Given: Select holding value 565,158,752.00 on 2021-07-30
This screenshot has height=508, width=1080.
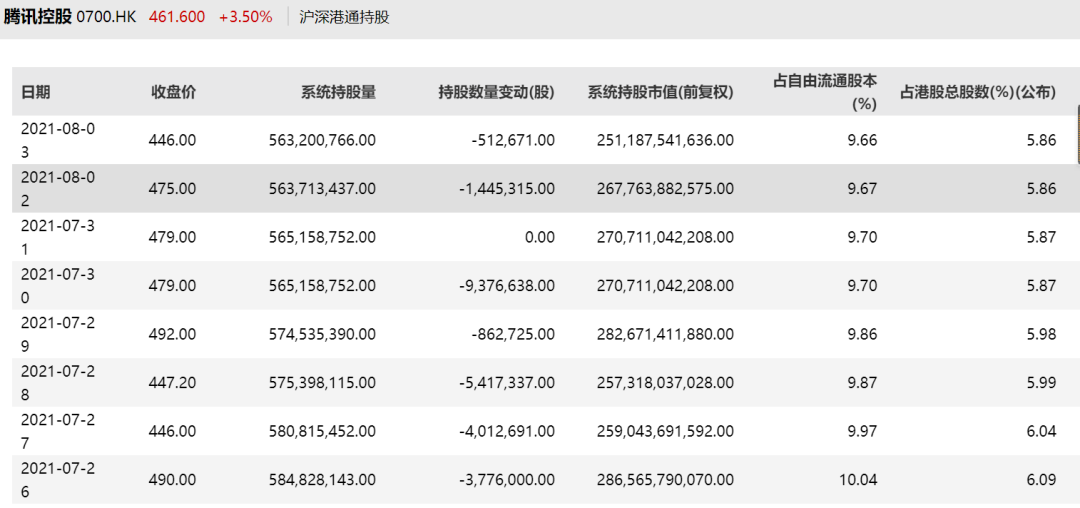Looking at the screenshot, I should [x=322, y=286].
